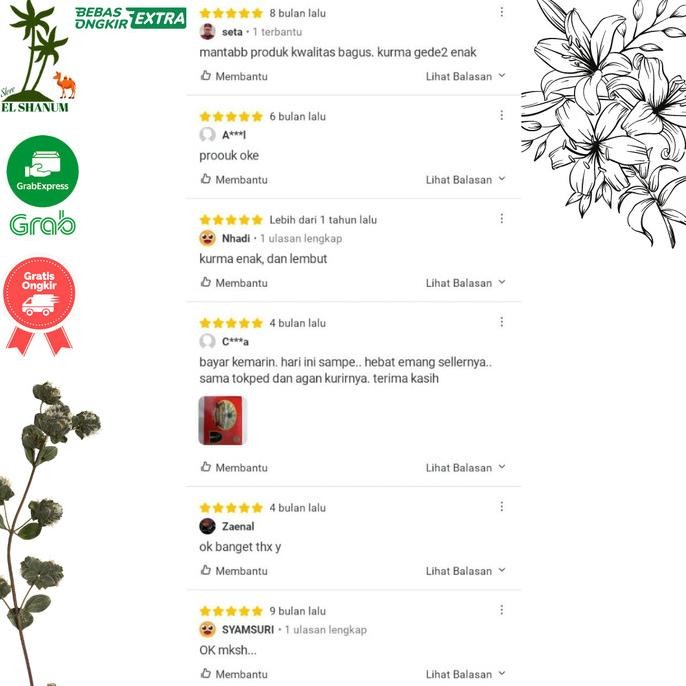Mark Zaenal's 'ok banget' review as Membantu
Image resolution: width=686 pixels, height=686 pixels.
point(234,570)
